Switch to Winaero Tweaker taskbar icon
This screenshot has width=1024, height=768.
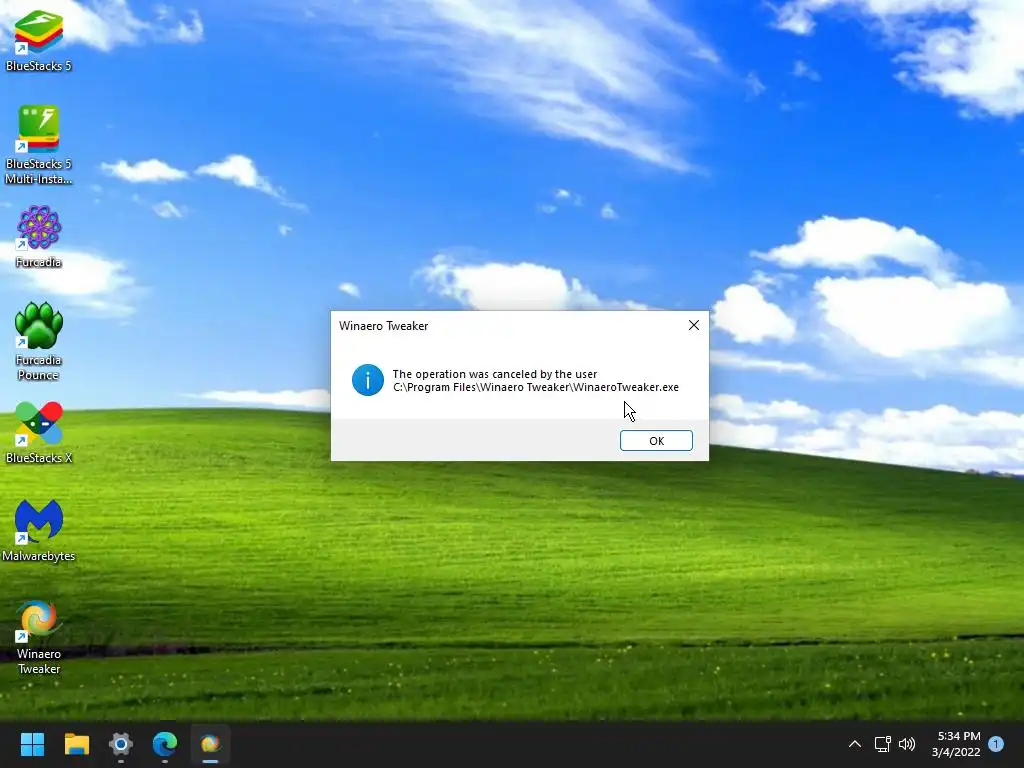210,744
